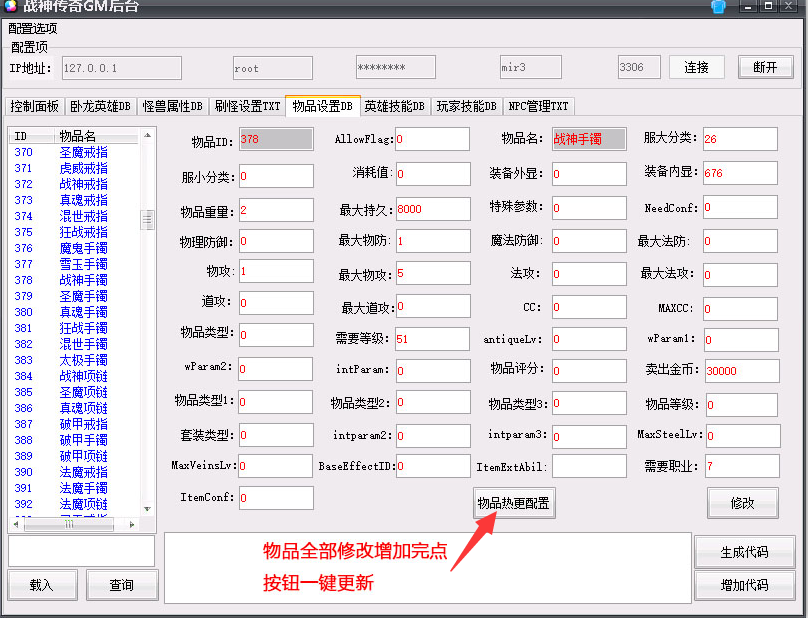
Task: Switch to the 怪兽属性DB tab
Action: coord(172,106)
